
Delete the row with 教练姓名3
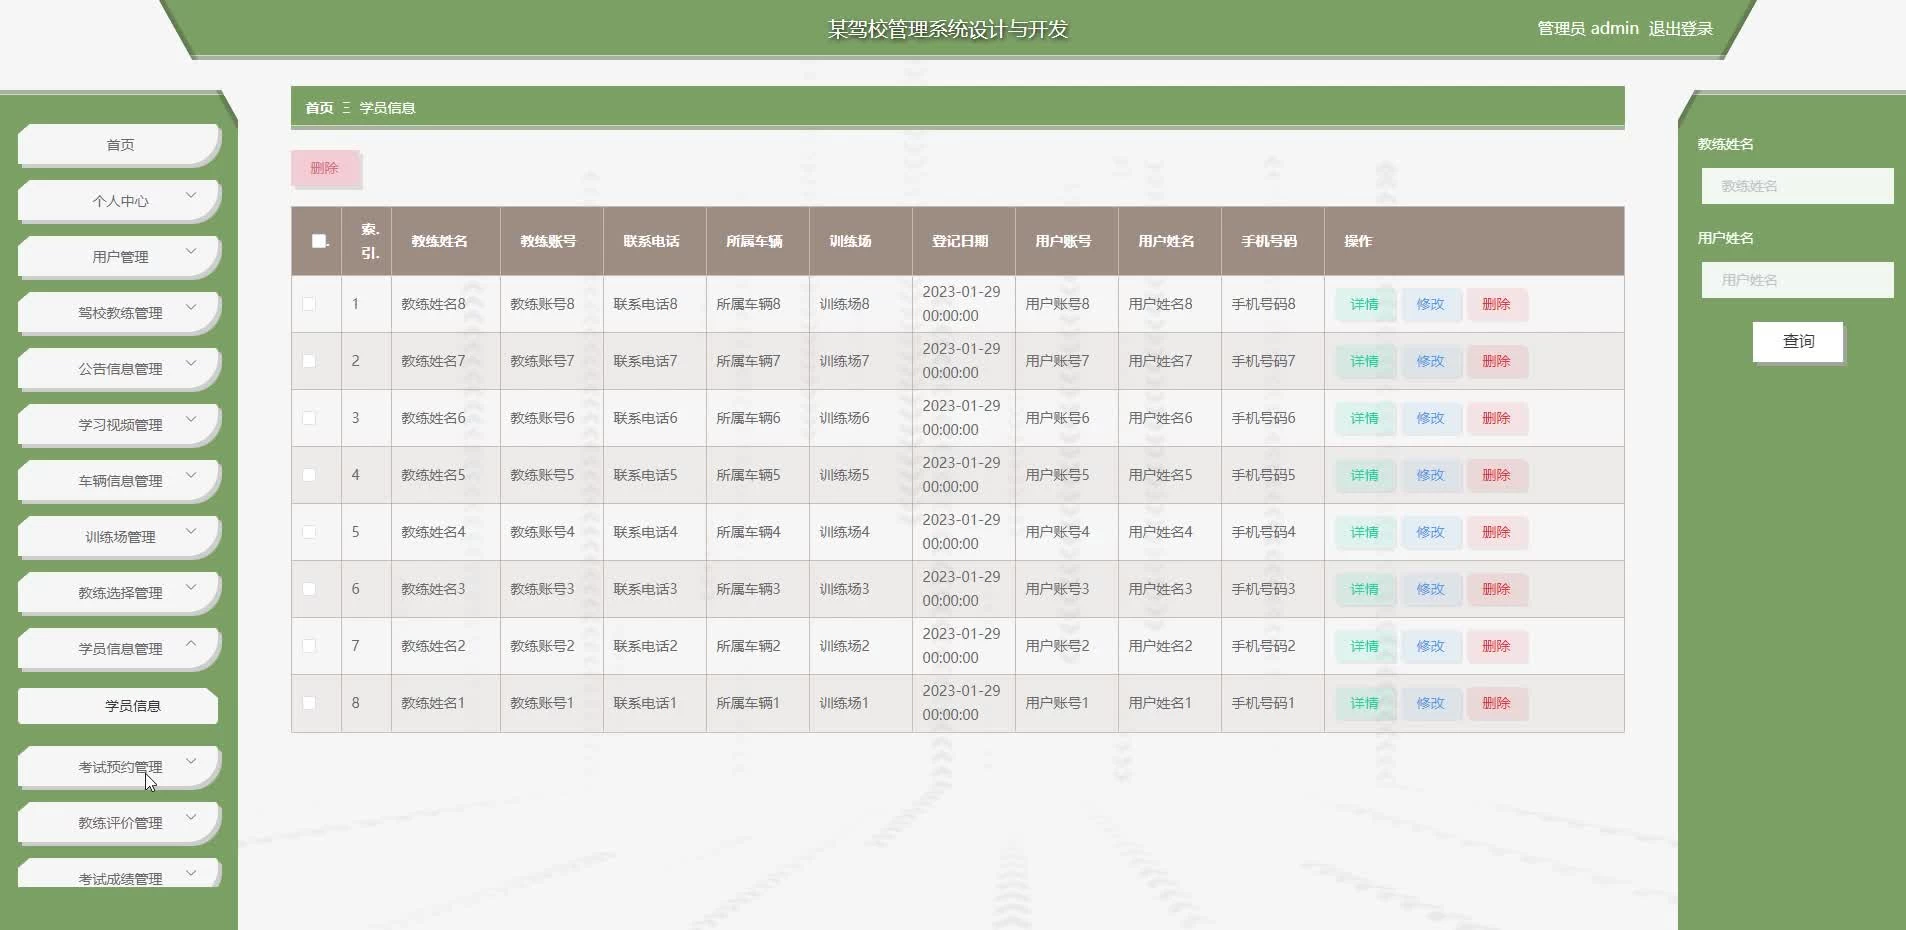click(x=1496, y=589)
